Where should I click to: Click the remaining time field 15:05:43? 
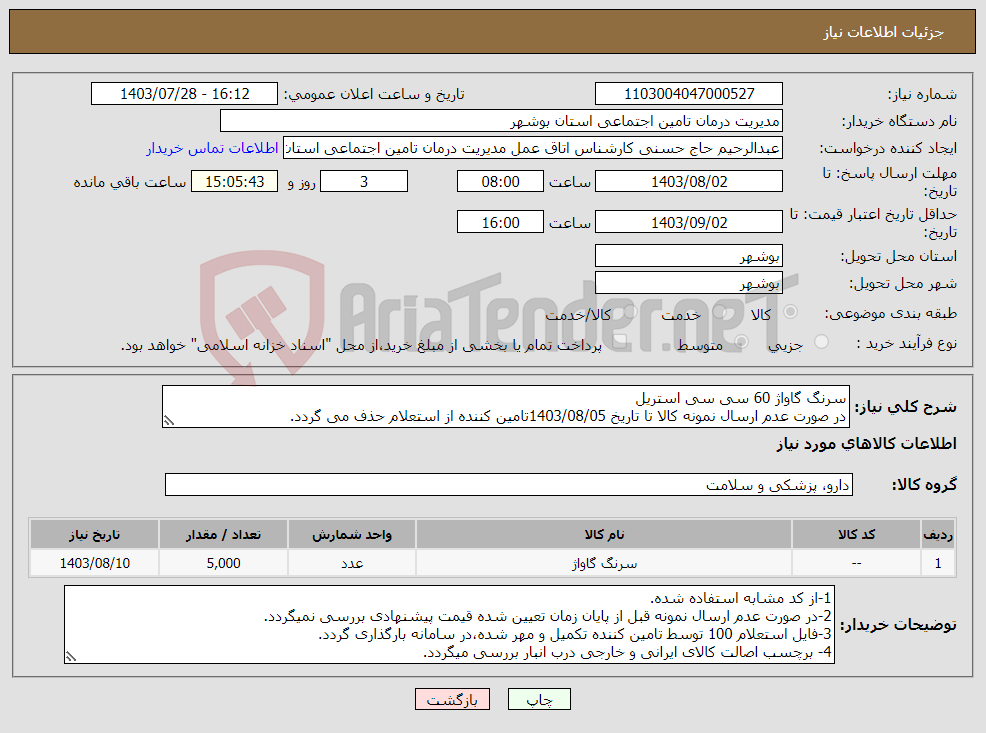234,181
